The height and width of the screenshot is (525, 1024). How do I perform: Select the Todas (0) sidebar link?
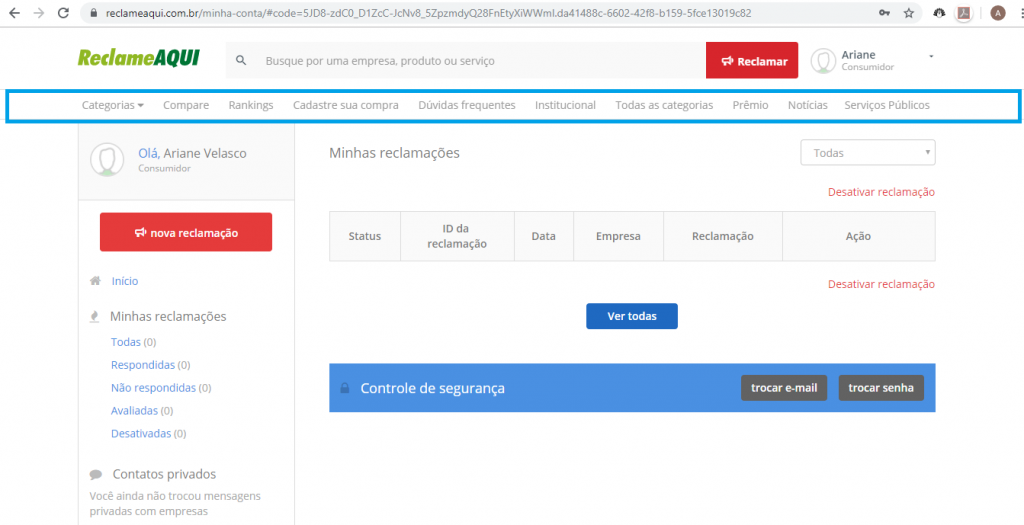point(133,342)
